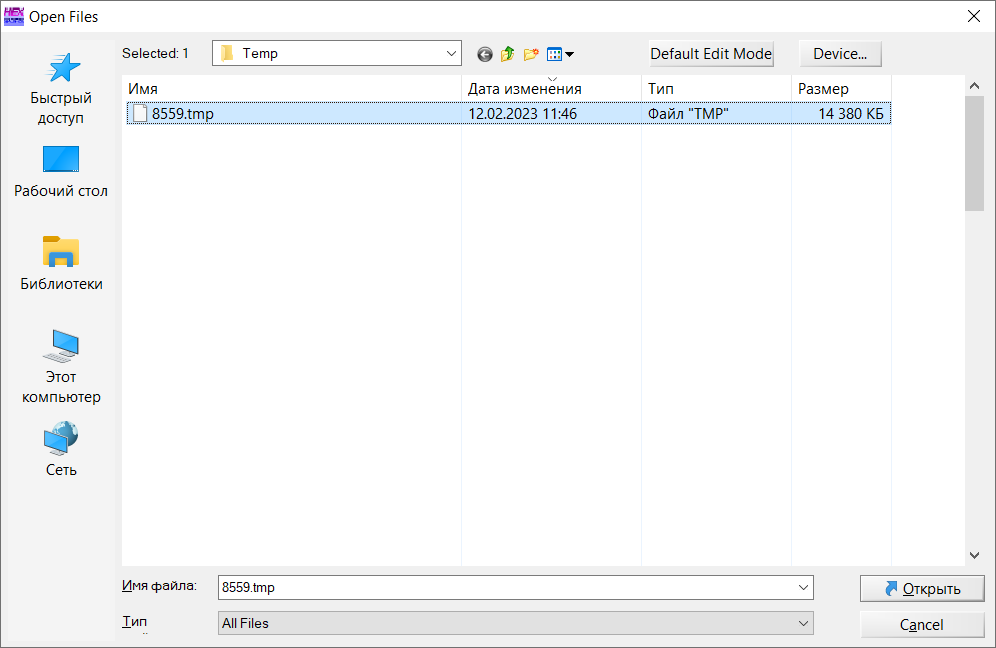Select Этот компьютер in sidebar
The image size is (996, 648).
point(61,366)
